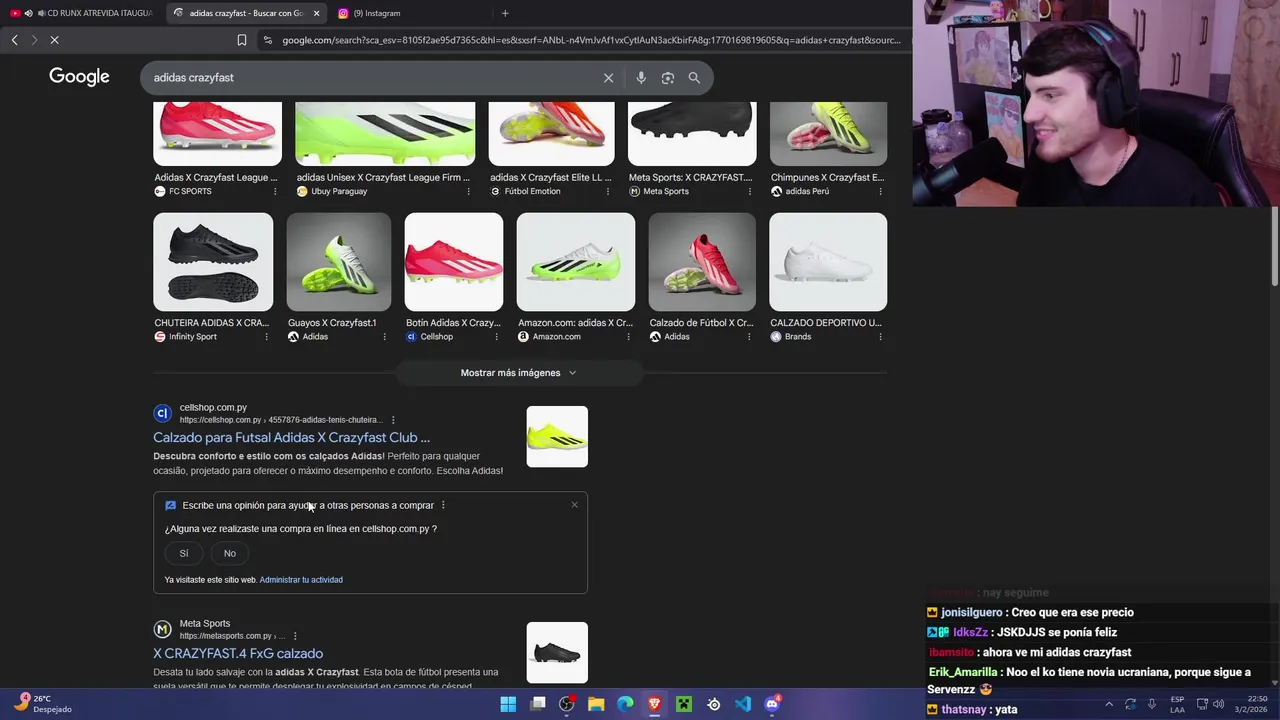The height and width of the screenshot is (720, 1280).
Task: Open more options for Infinity Sport image
Action: click(266, 337)
